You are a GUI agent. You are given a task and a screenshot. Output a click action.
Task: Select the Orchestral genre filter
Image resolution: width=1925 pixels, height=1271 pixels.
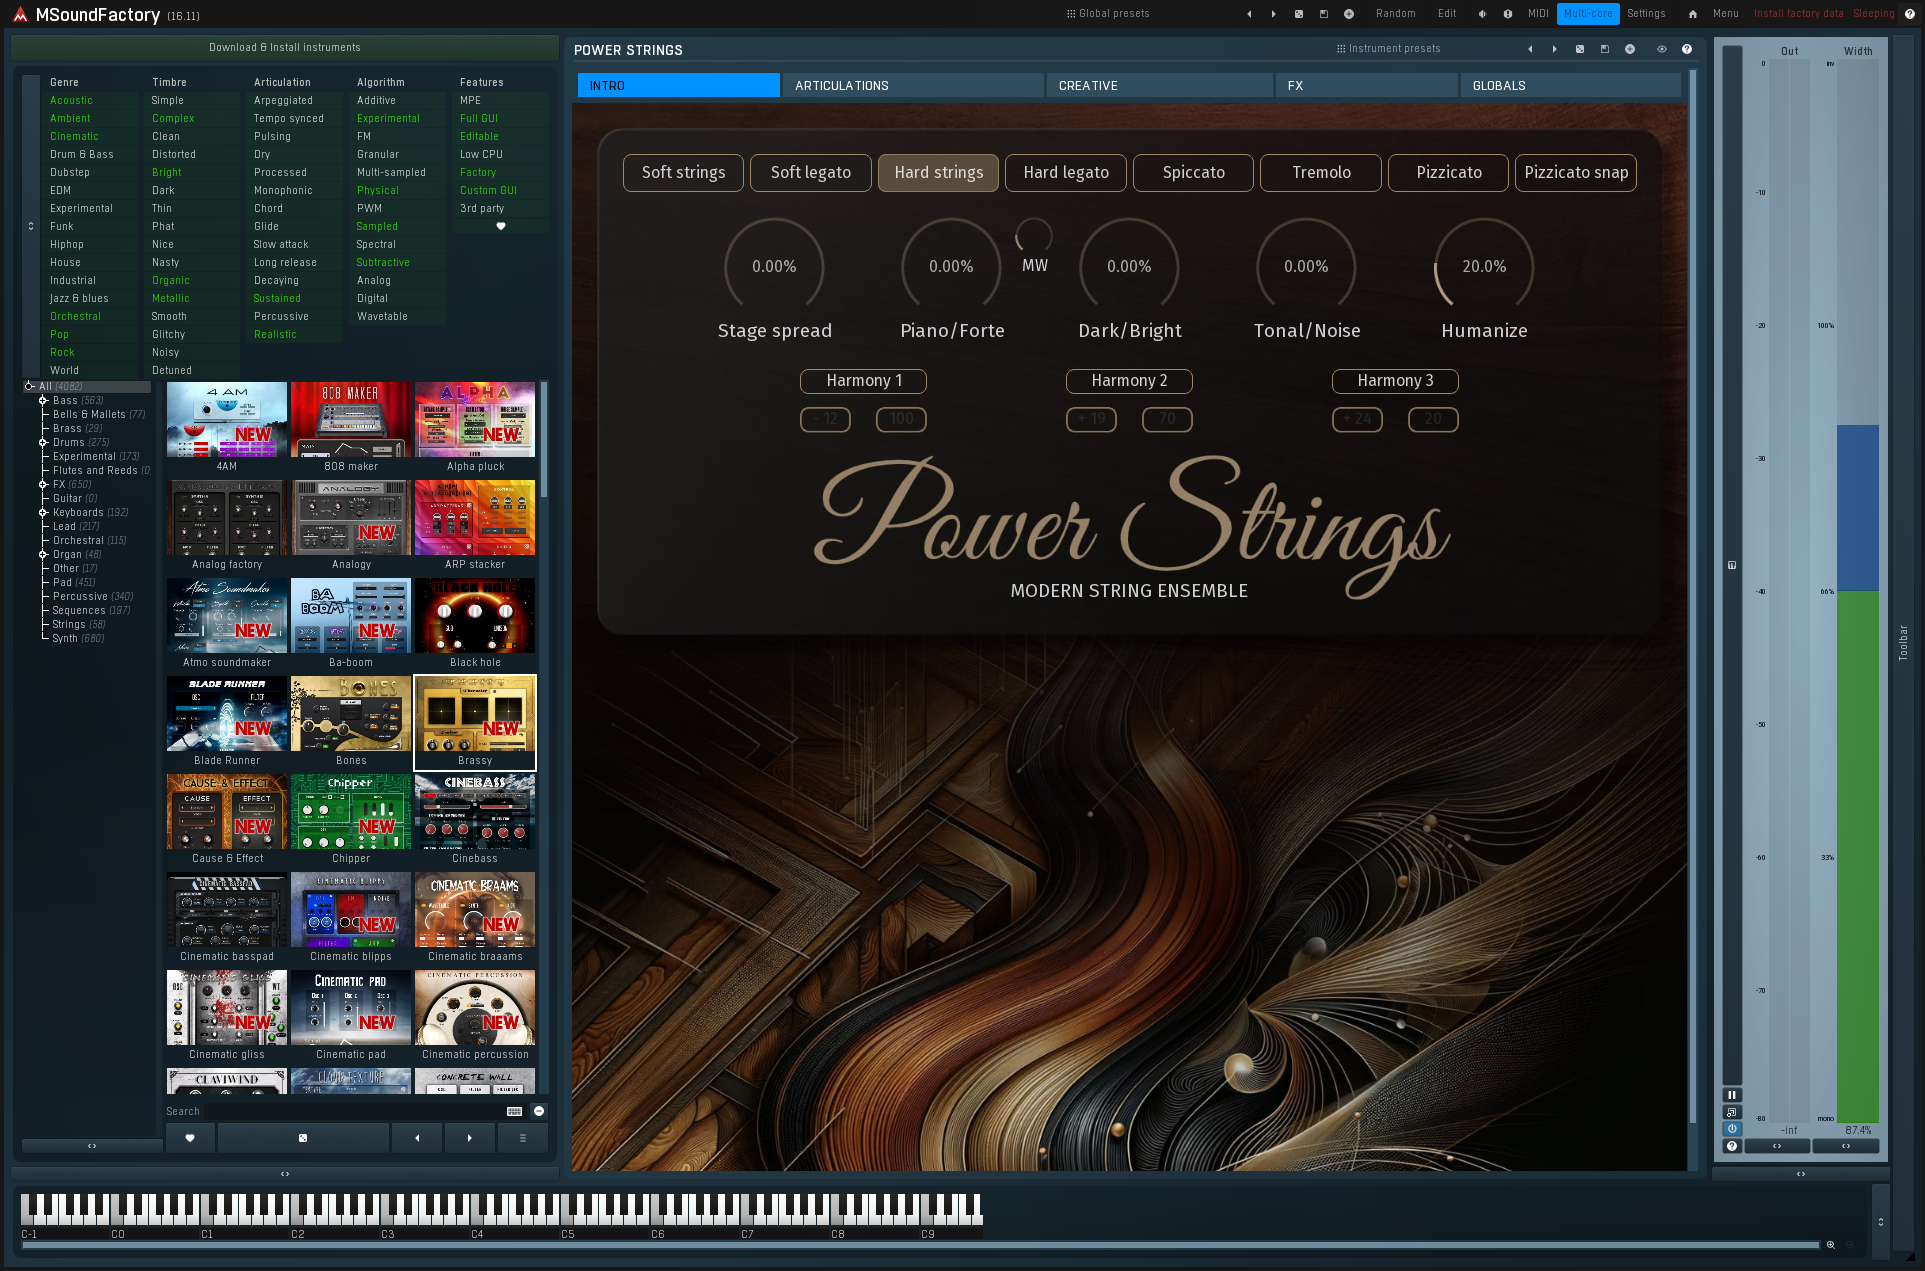75,316
